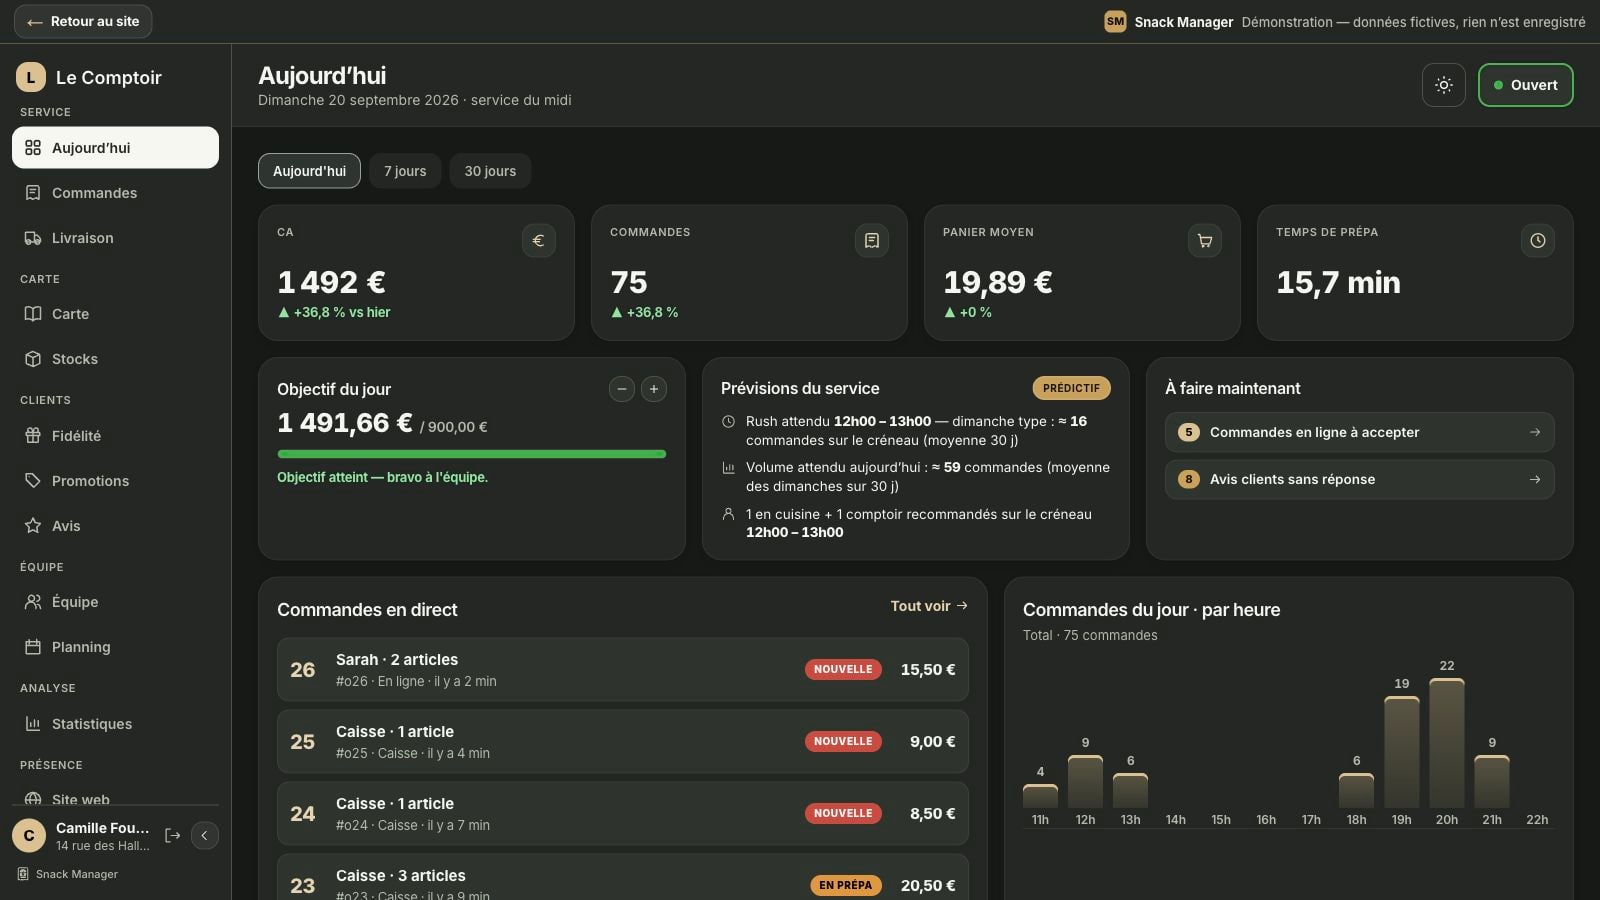Open order 24 Caisse 8,50 €
Viewport: 1600px width, 900px height.
[x=622, y=813]
